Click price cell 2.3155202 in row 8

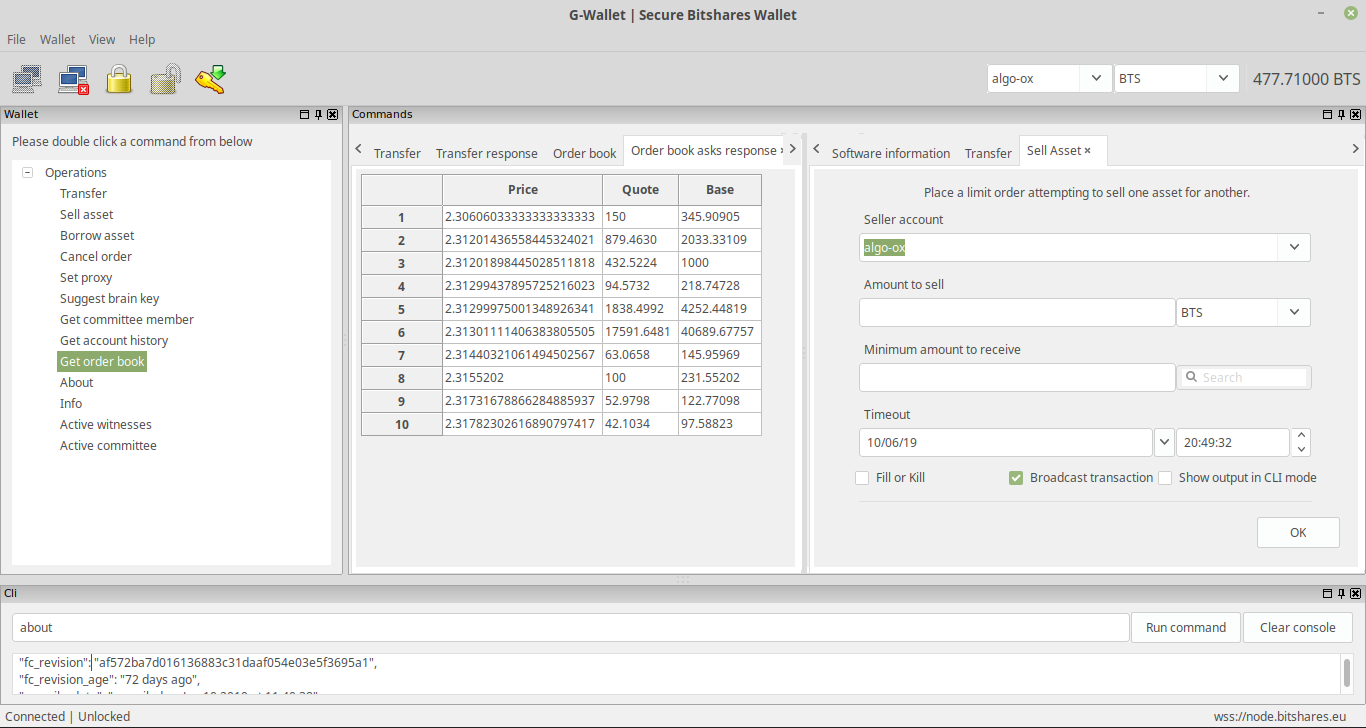point(522,377)
